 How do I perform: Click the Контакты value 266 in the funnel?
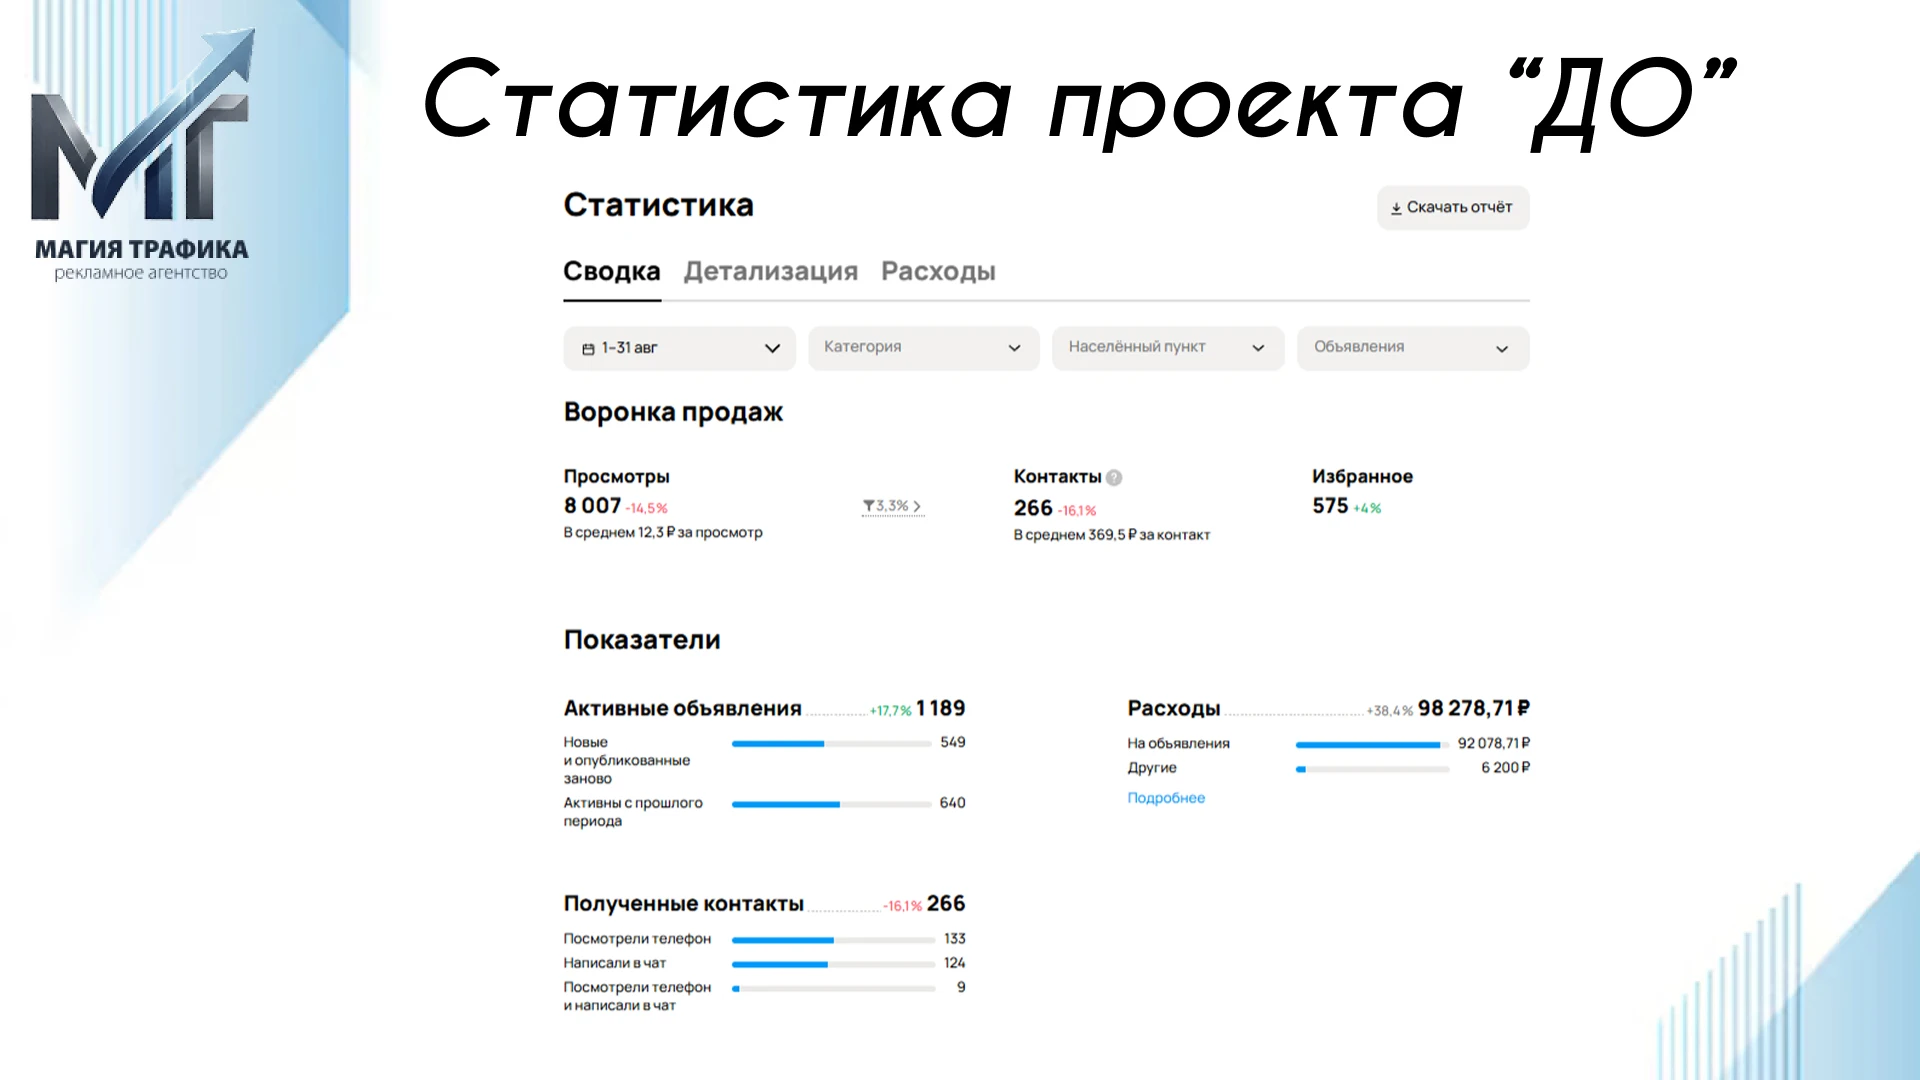pyautogui.click(x=1033, y=508)
